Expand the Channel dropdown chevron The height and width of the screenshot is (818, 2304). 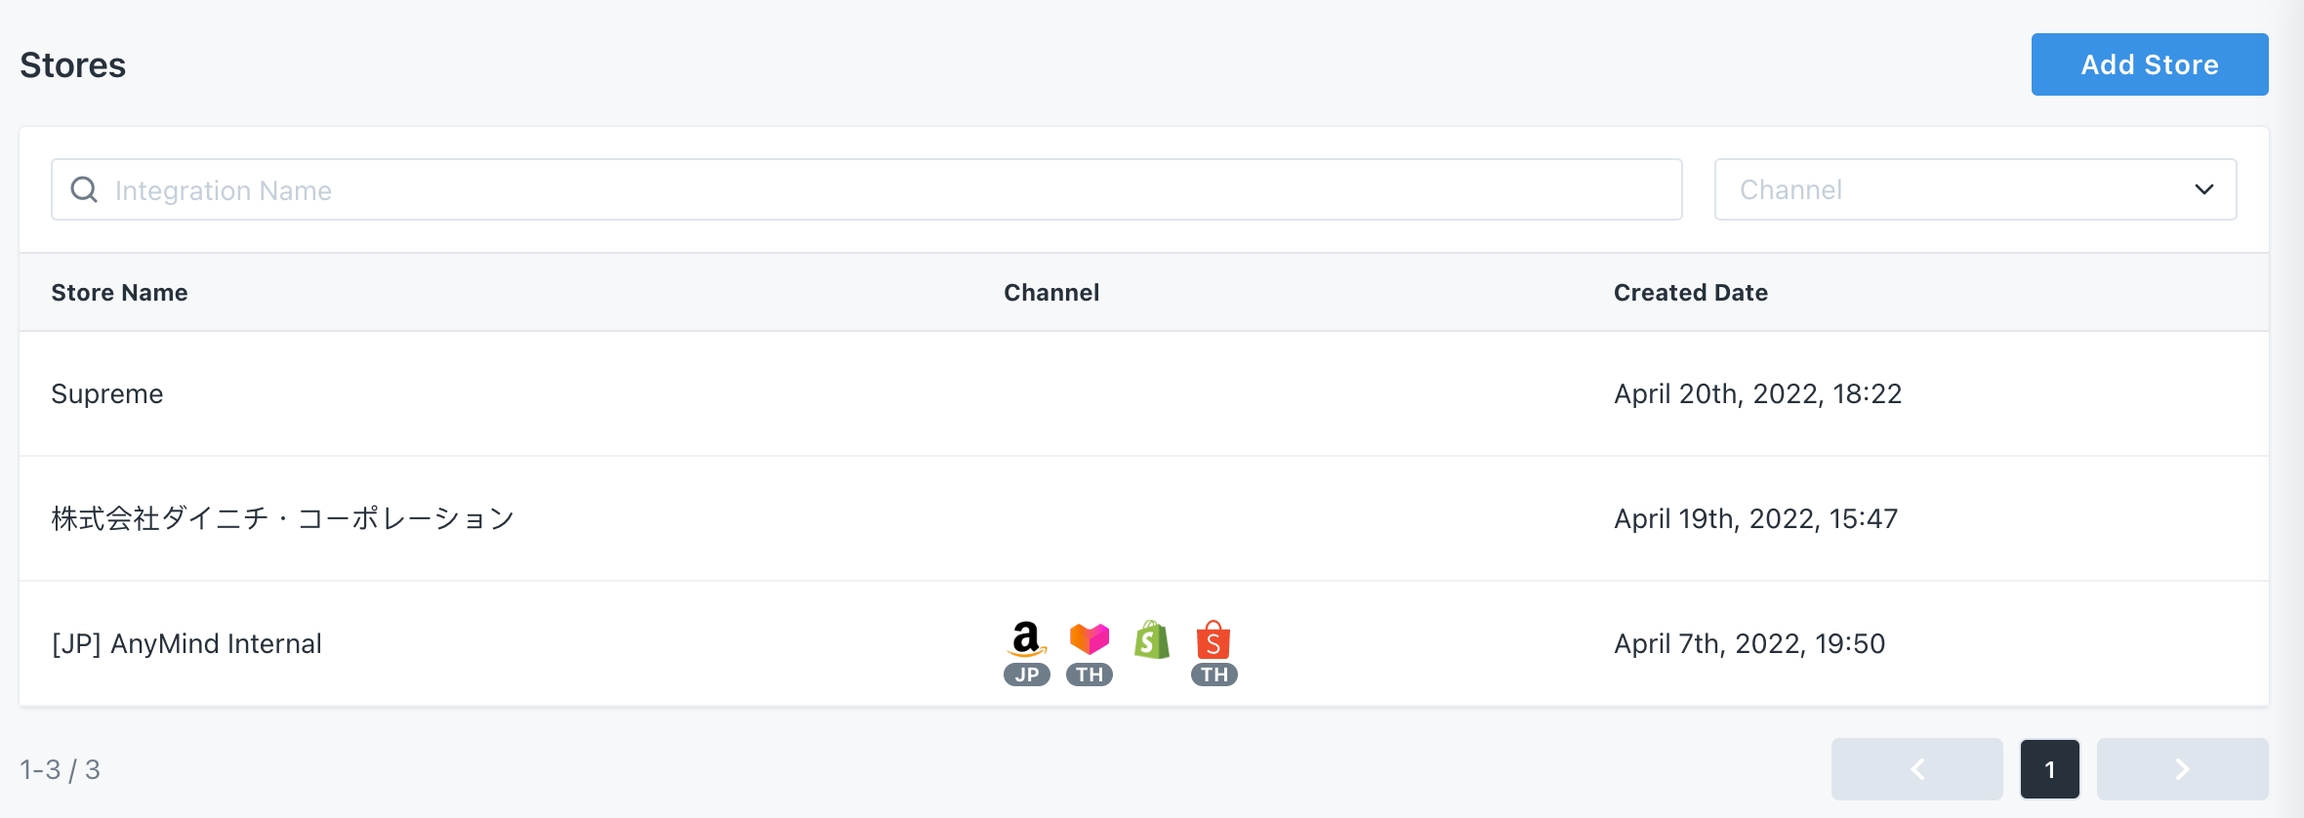[2204, 190]
